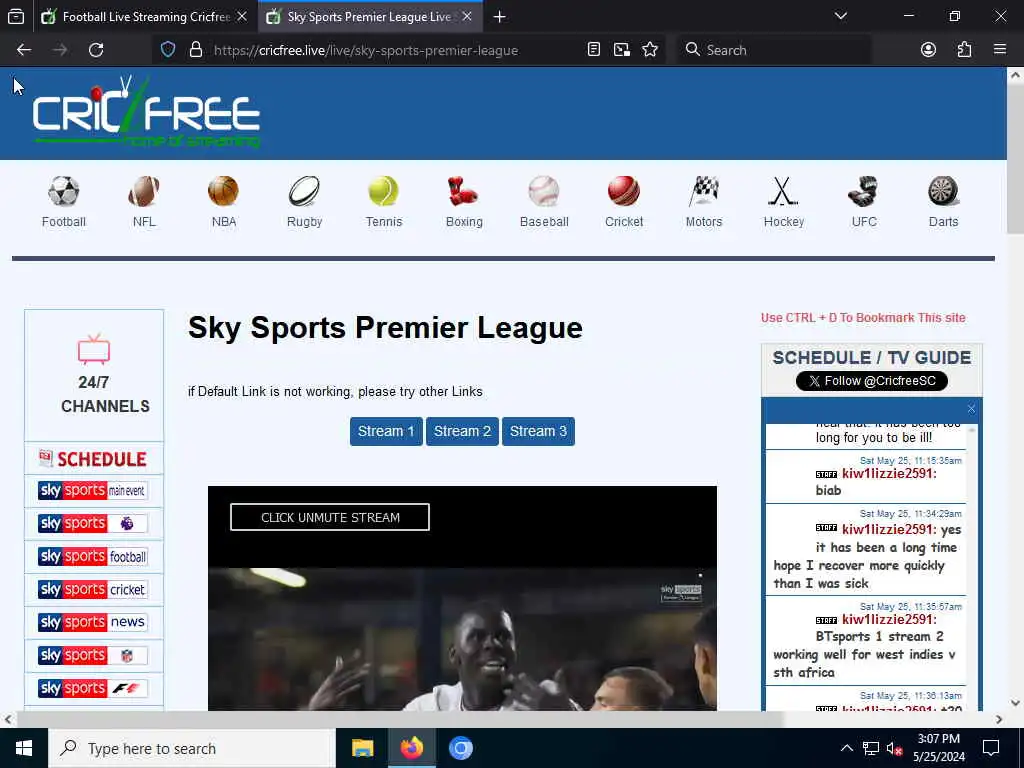Close the Football Live Streaming tab
Viewport: 1024px width, 768px height.
click(242, 16)
